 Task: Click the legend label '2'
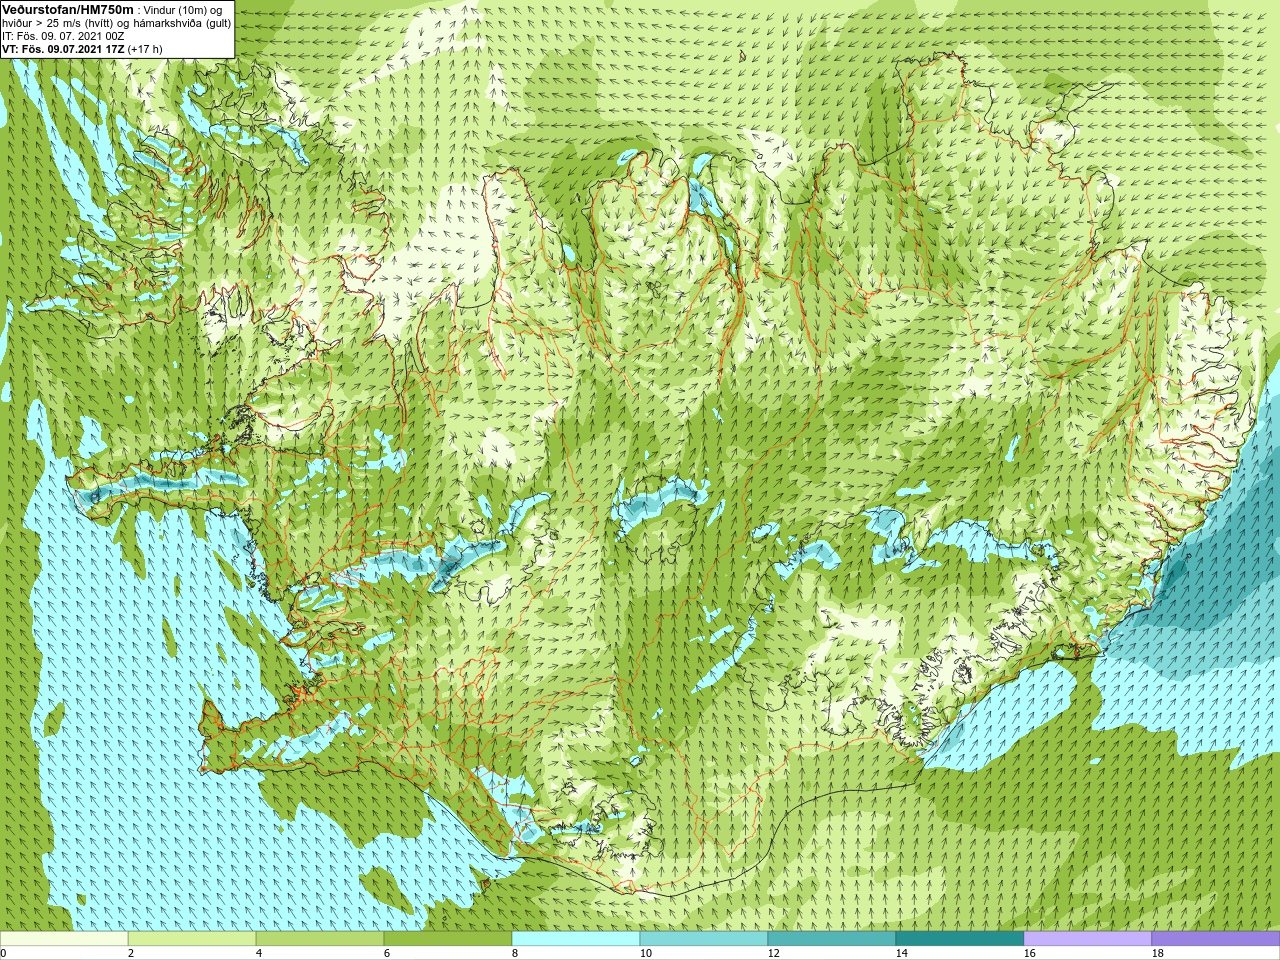131,953
